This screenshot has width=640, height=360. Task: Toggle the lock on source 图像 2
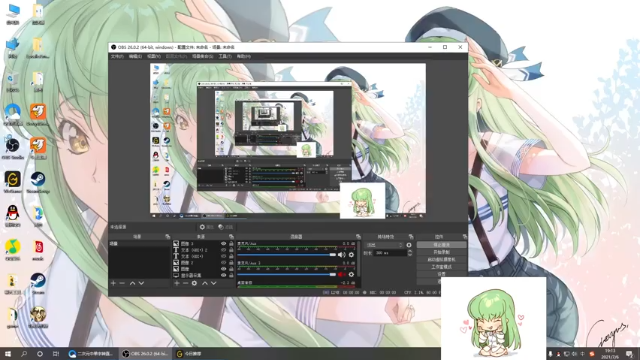(231, 262)
